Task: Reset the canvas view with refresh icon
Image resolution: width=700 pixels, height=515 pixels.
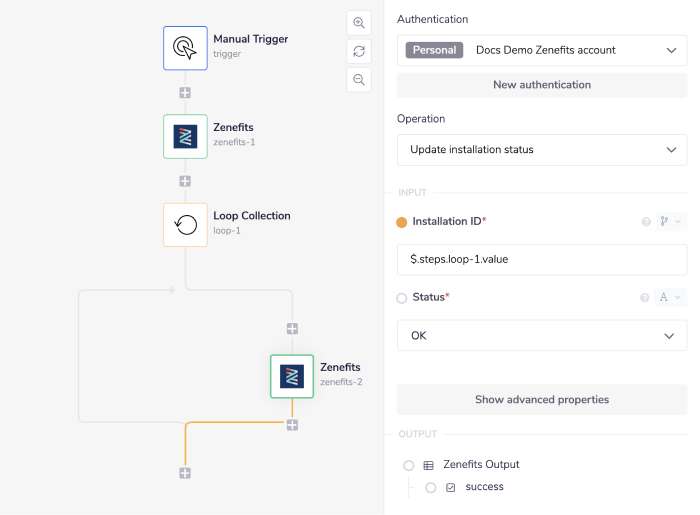Action: [x=358, y=51]
